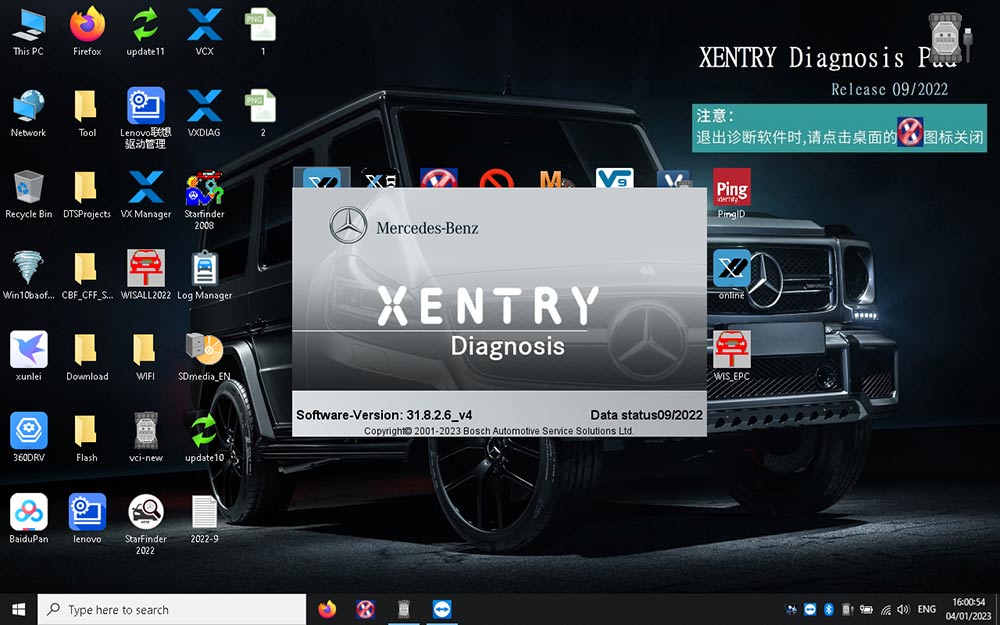Select the update10 desktop shortcut
Viewport: 1000px width, 625px height.
pyautogui.click(x=204, y=438)
